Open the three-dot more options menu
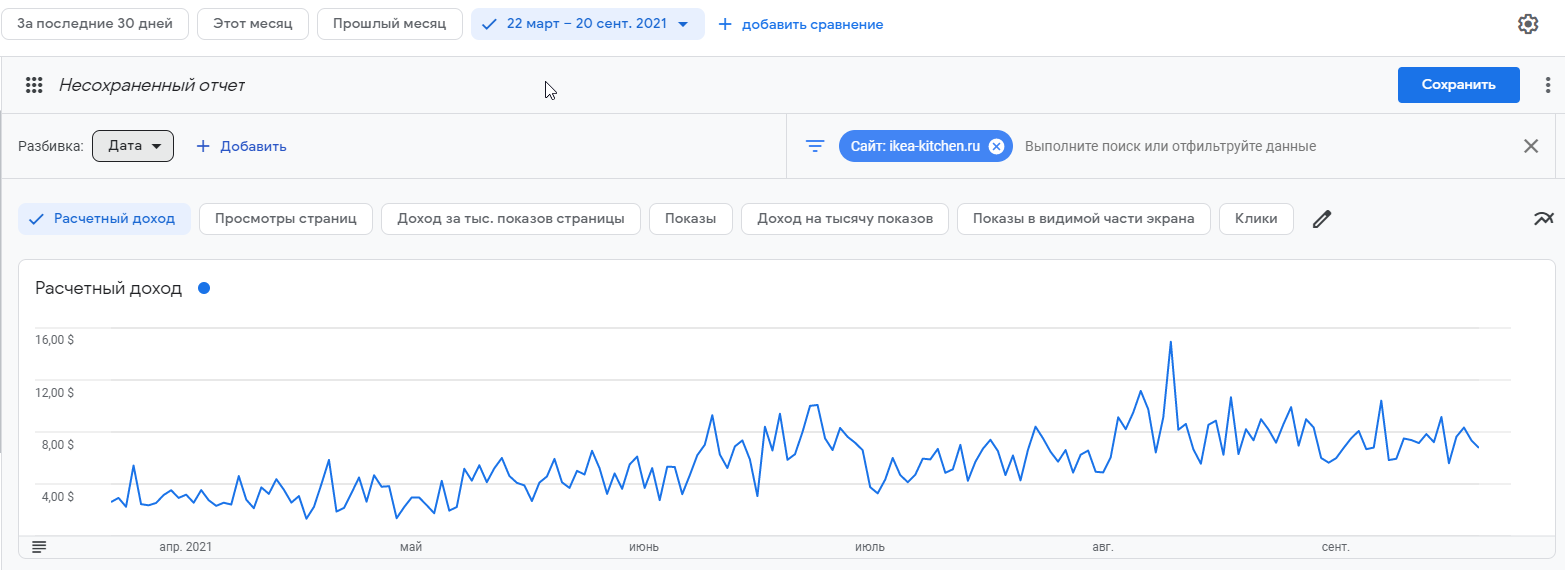The width and height of the screenshot is (1565, 570). tap(1548, 86)
